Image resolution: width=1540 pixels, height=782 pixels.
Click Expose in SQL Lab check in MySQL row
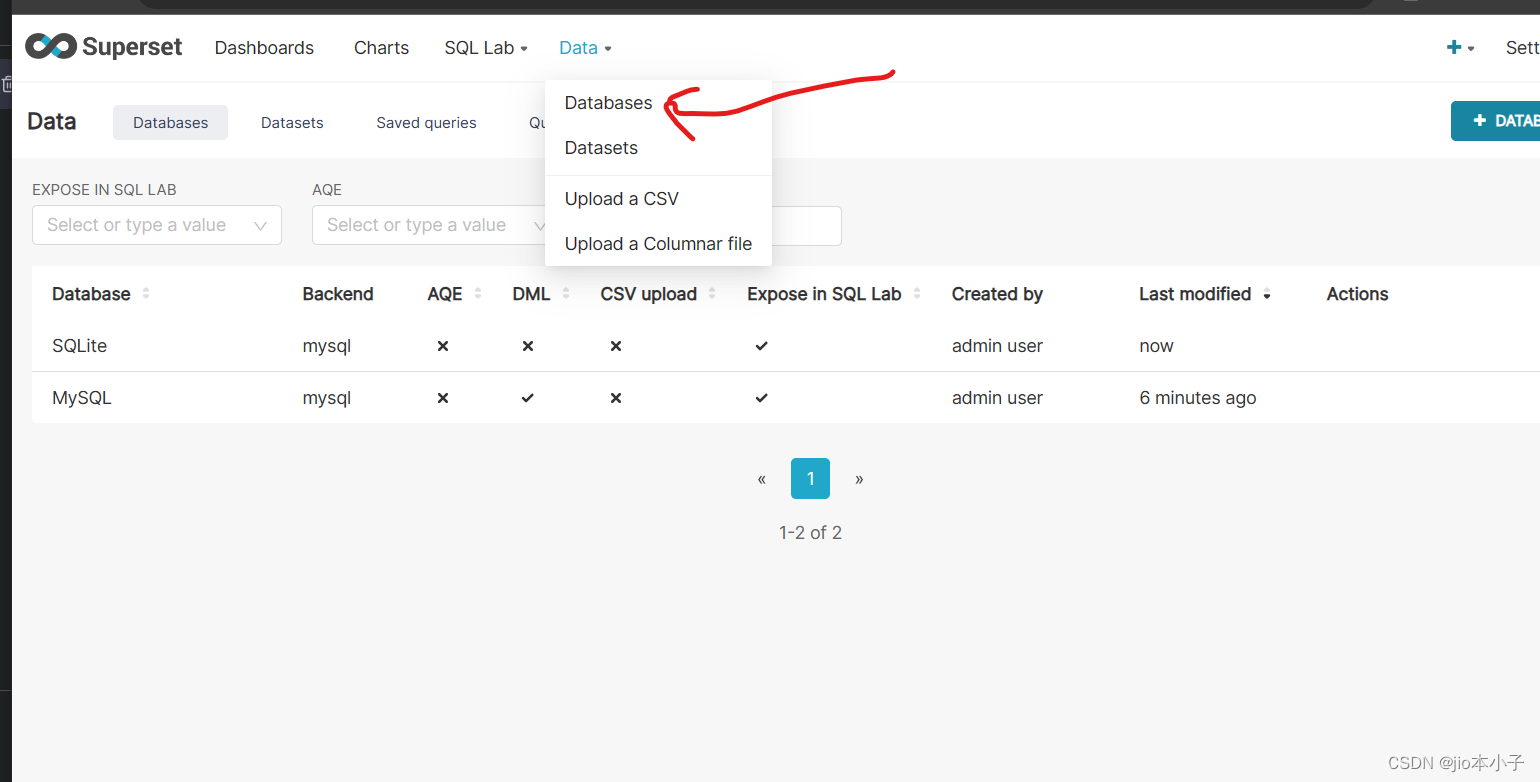[x=762, y=398]
